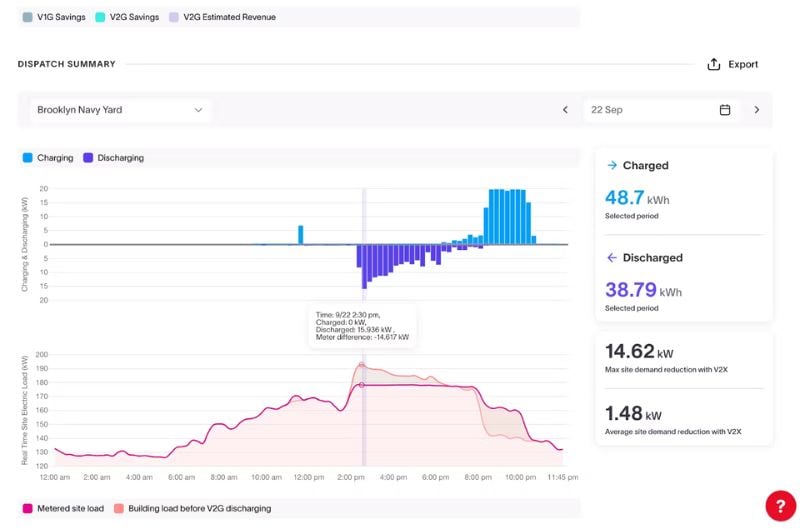Click the noon blue charging bar
The height and width of the screenshot is (529, 800).
point(301,235)
